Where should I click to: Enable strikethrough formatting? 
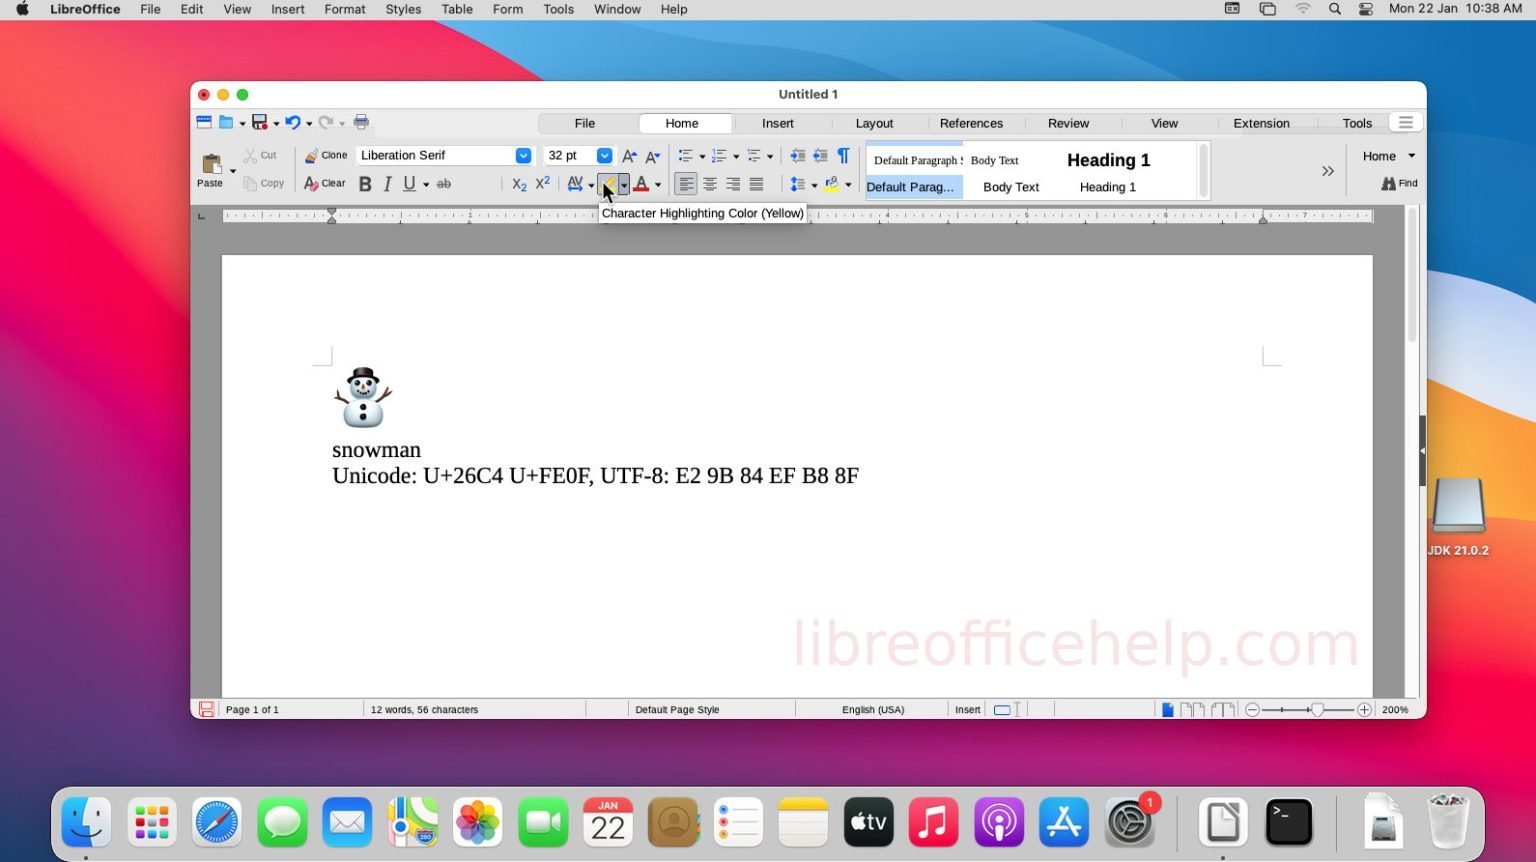(444, 184)
